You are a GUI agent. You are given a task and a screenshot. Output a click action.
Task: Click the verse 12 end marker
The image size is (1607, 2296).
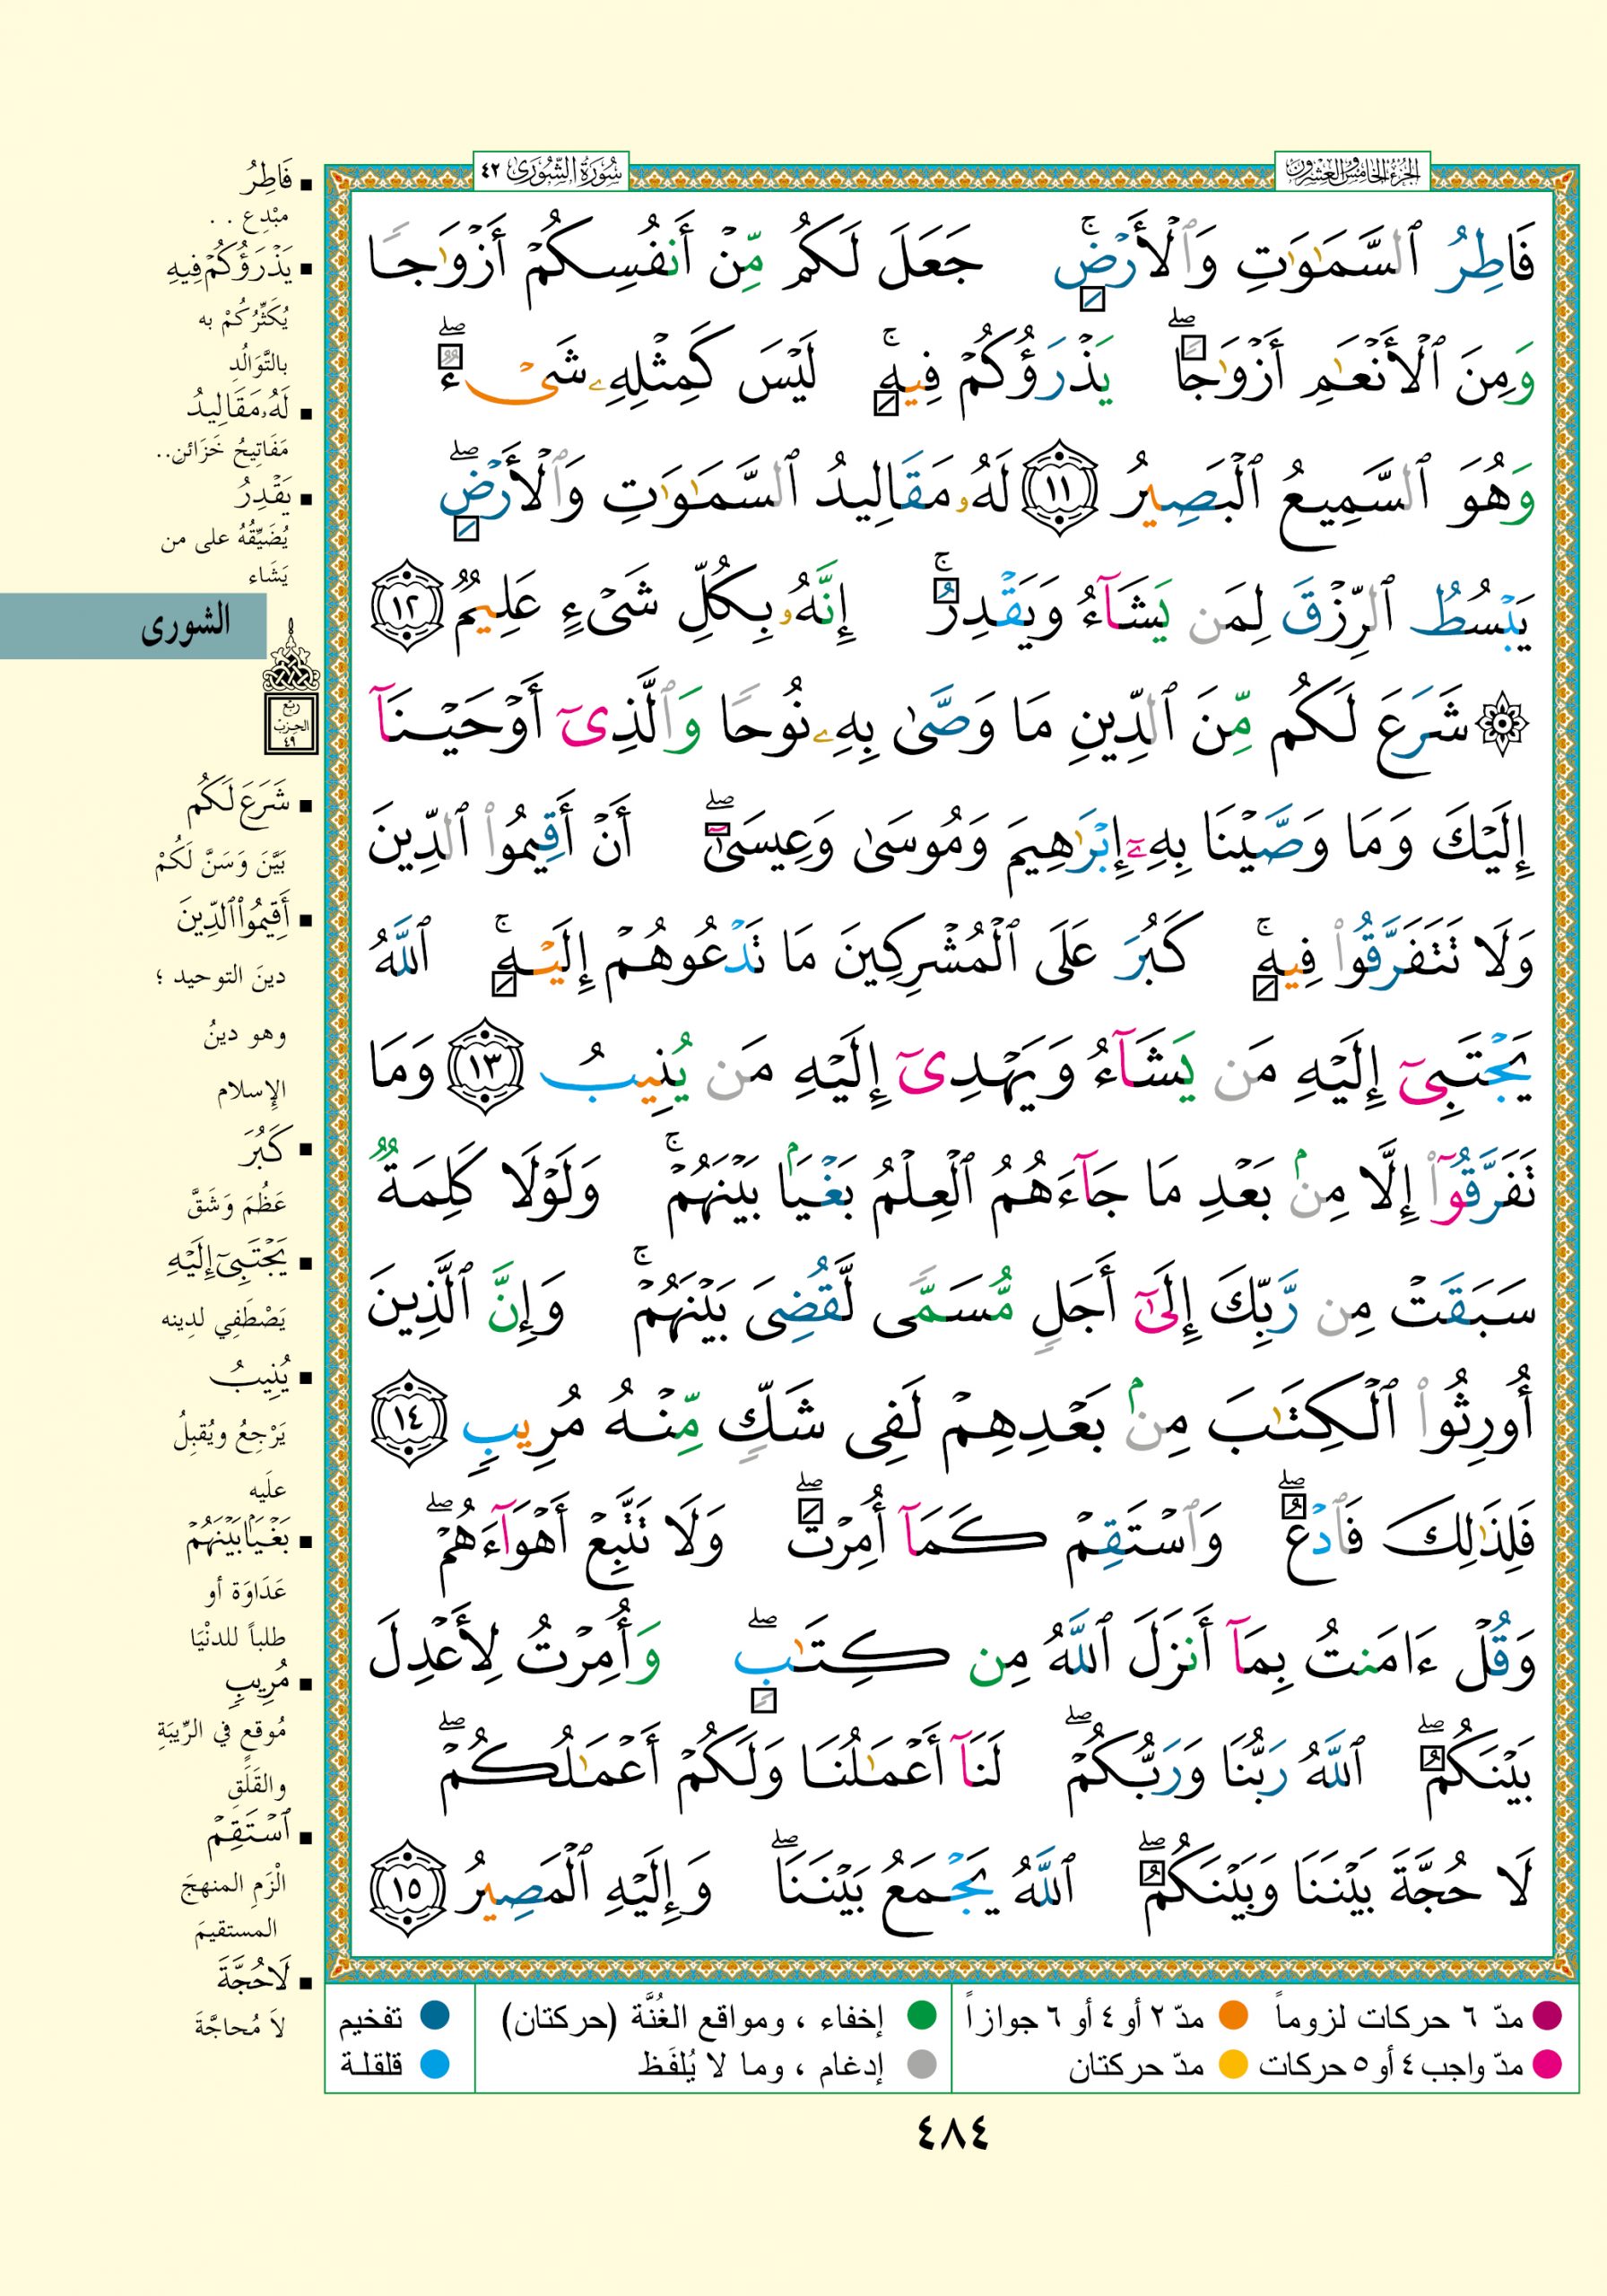tap(406, 611)
